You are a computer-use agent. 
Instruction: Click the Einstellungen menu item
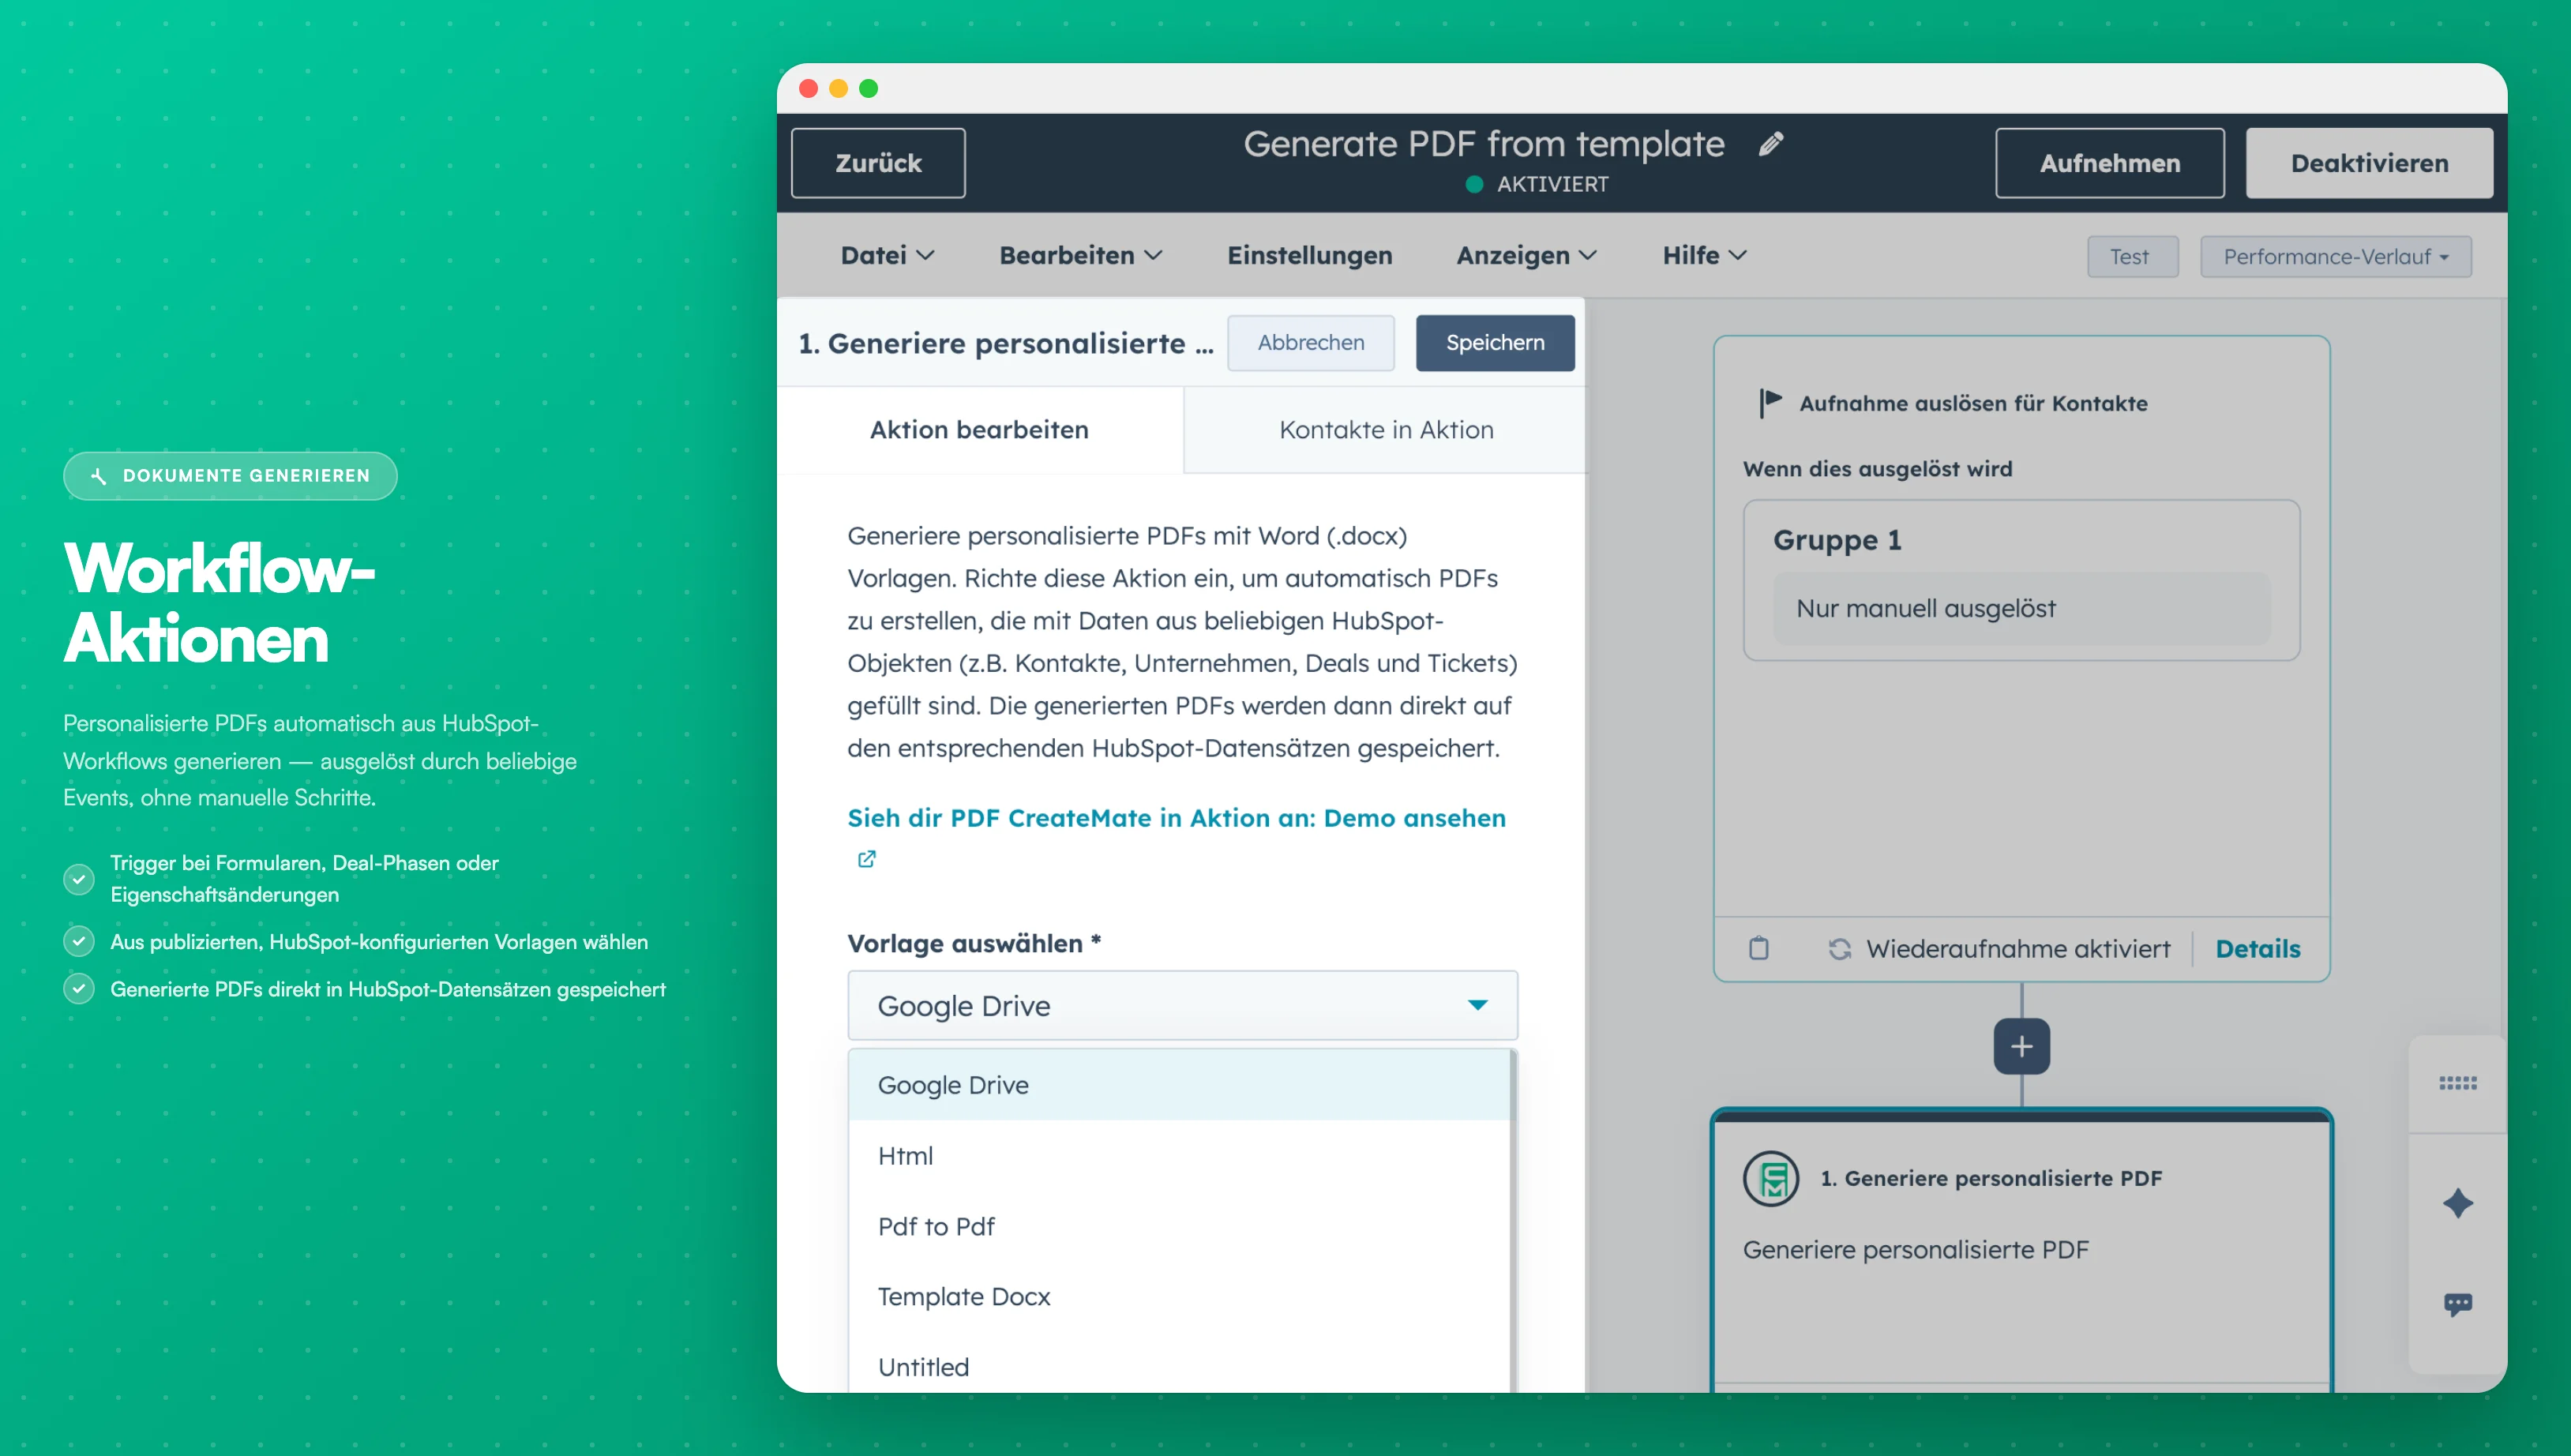tap(1309, 255)
